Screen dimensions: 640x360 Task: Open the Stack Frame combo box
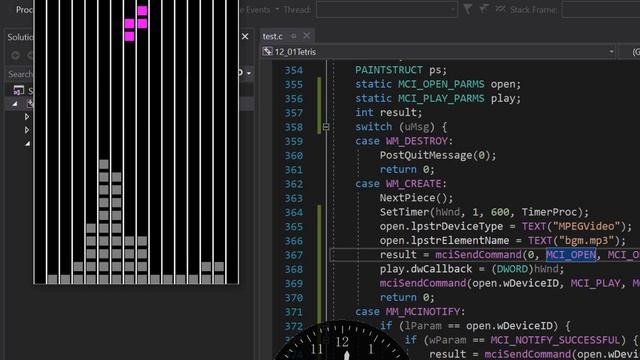point(601,9)
